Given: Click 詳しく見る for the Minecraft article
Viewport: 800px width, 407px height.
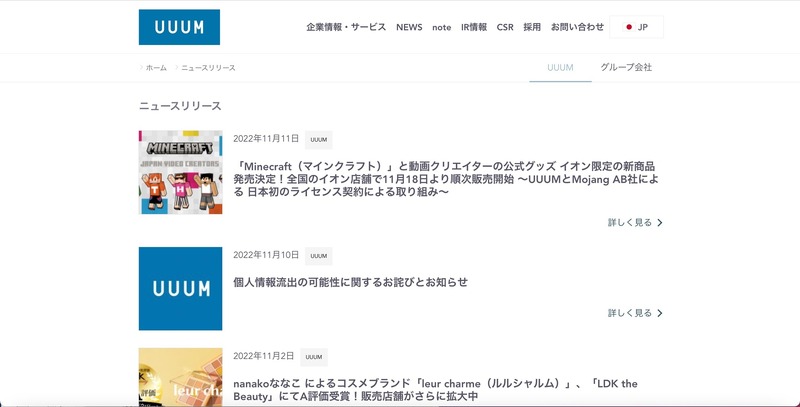Looking at the screenshot, I should click(x=635, y=222).
